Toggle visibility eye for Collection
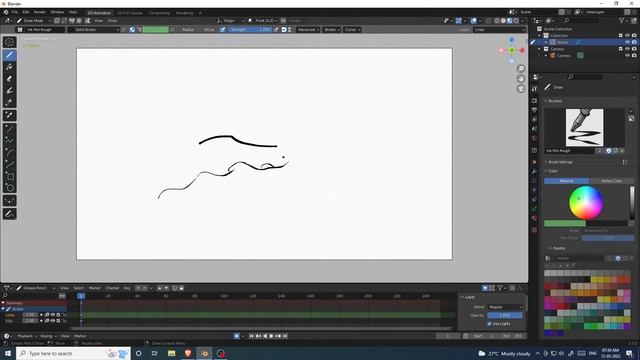The width and height of the screenshot is (640, 360). (x=627, y=36)
